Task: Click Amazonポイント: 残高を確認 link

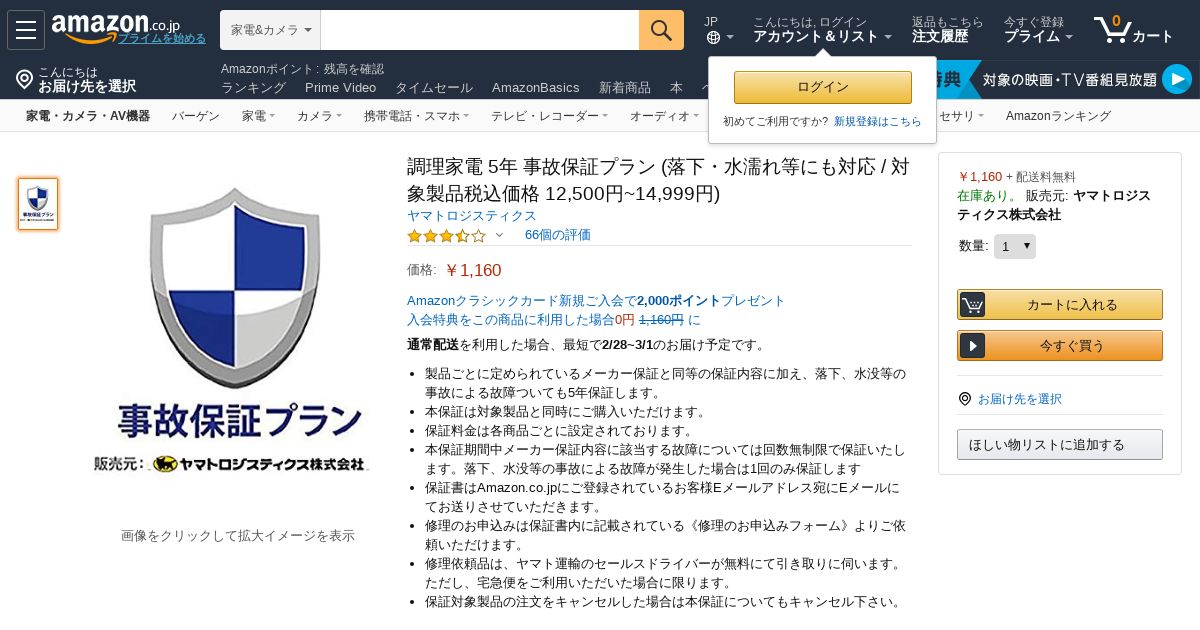Action: point(302,68)
